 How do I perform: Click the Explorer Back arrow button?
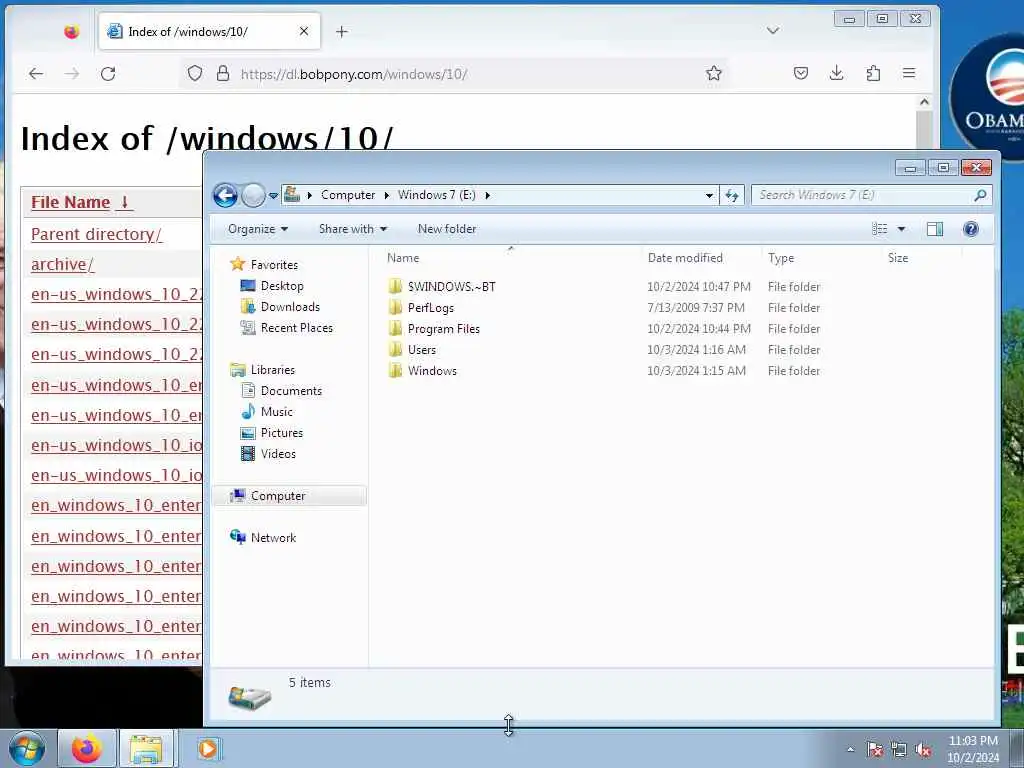pos(225,195)
